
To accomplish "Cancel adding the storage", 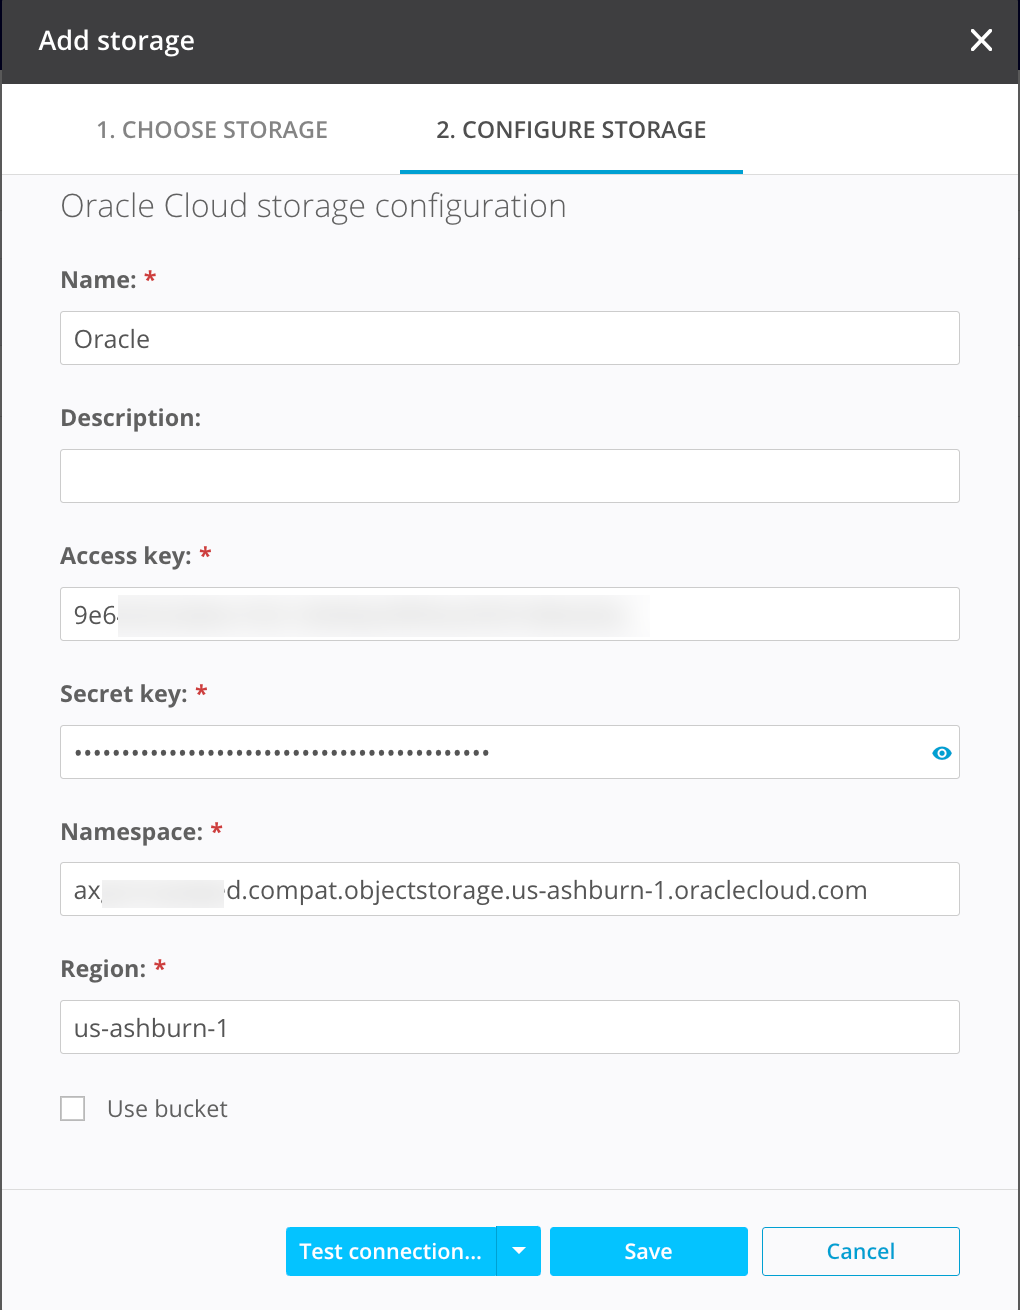I will pyautogui.click(x=860, y=1251).
